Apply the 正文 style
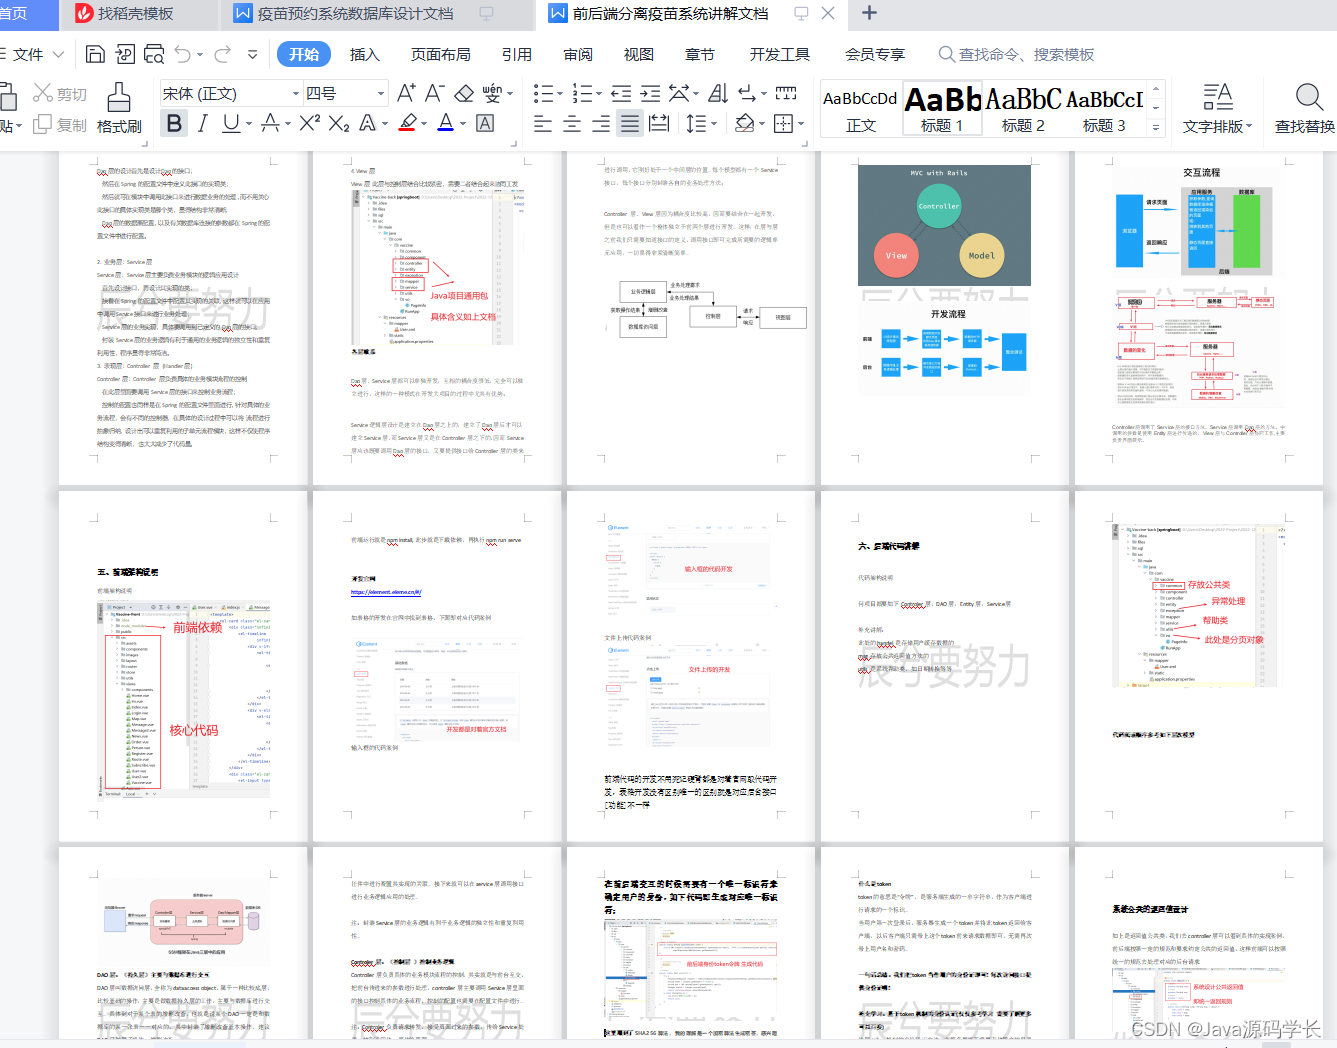The height and width of the screenshot is (1048, 1337). point(860,108)
